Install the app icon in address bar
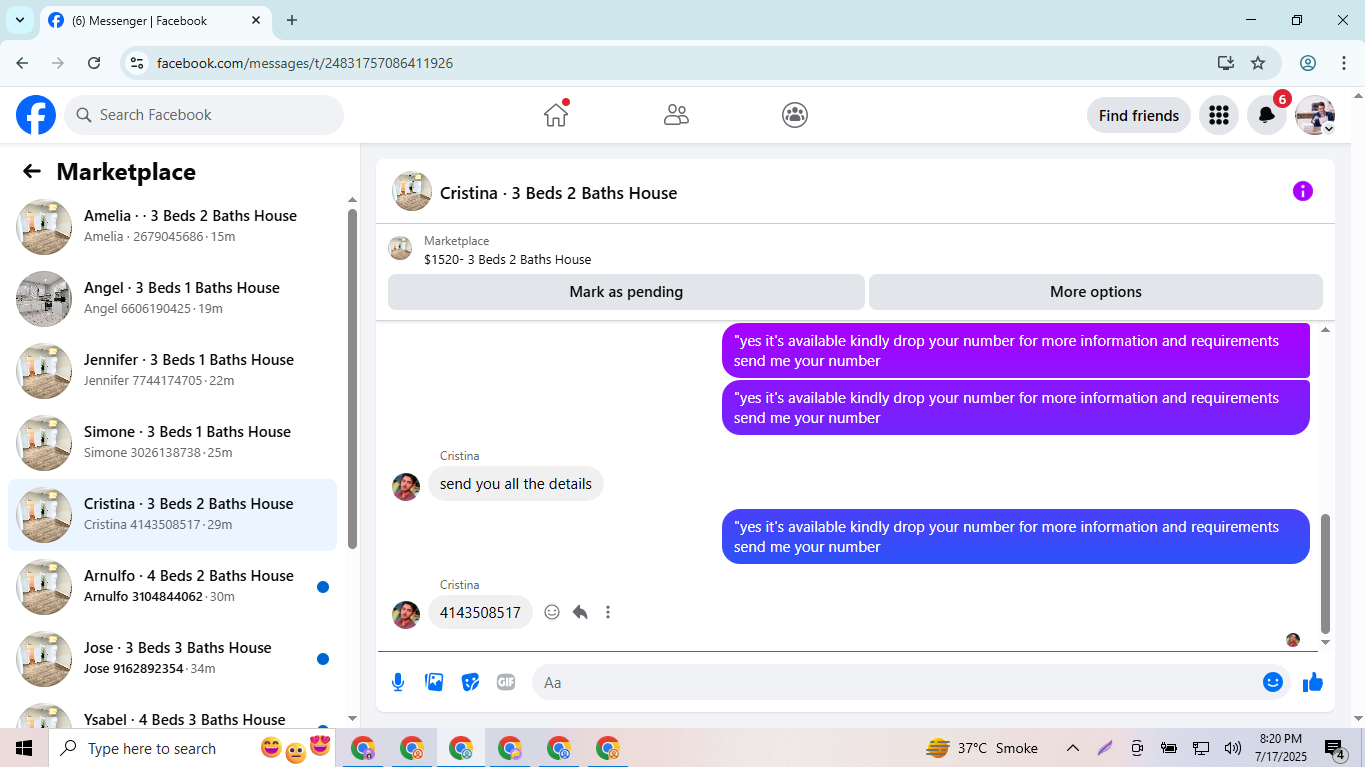Viewport: 1365px width, 767px height. [1225, 63]
